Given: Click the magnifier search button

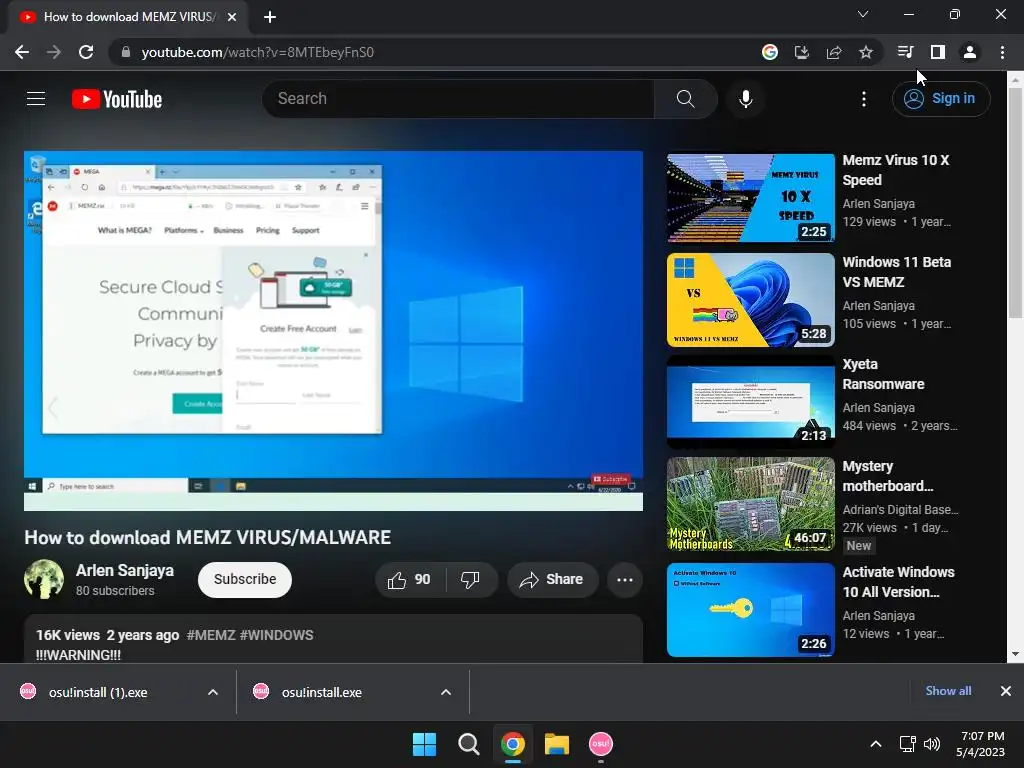Looking at the screenshot, I should pos(685,99).
